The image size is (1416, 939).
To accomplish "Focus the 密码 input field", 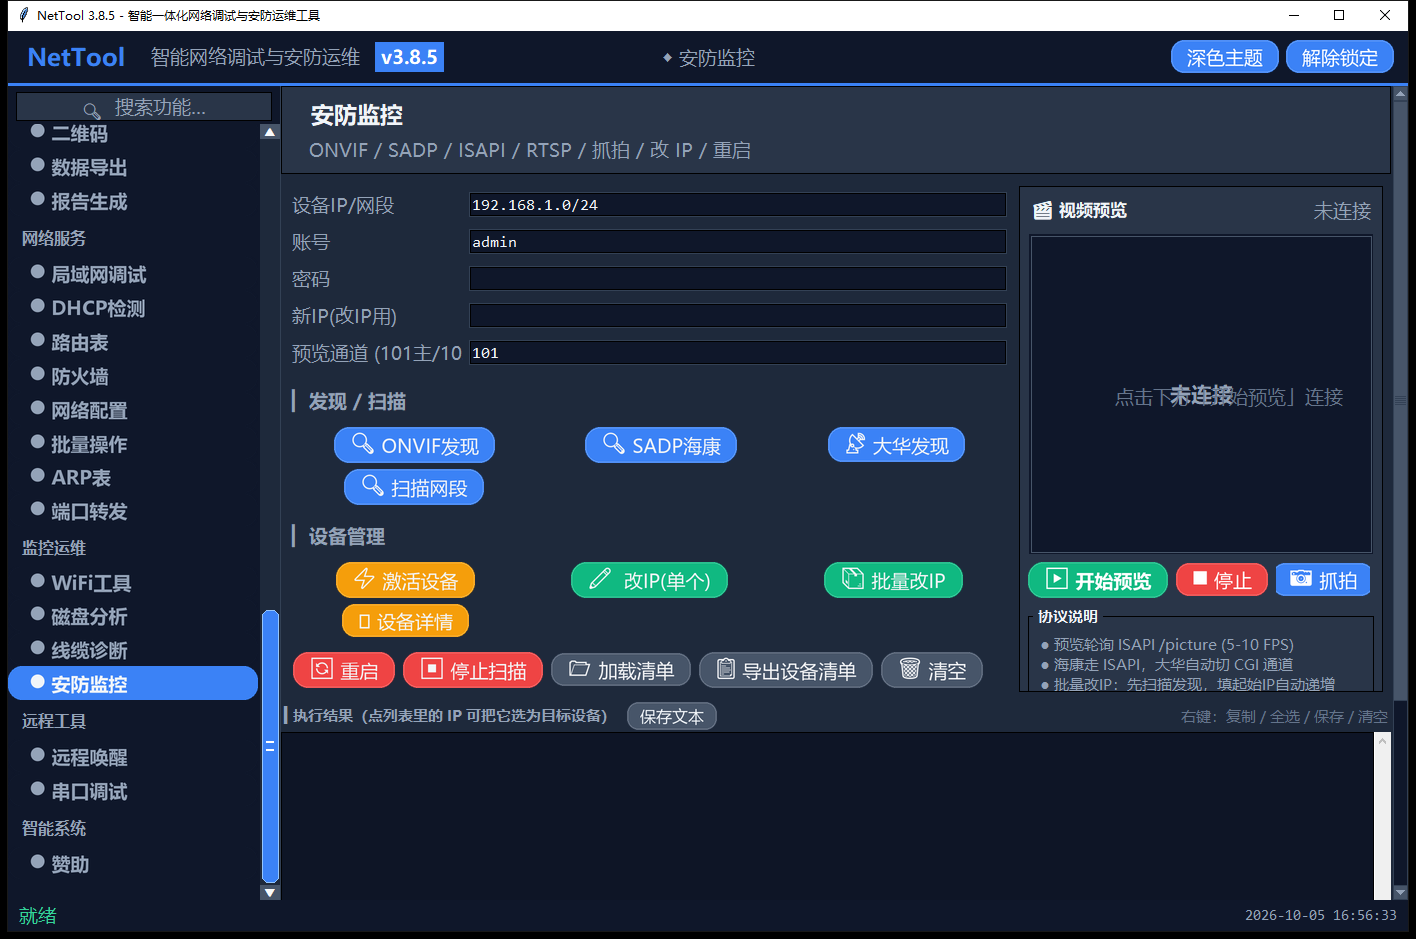I will point(738,279).
